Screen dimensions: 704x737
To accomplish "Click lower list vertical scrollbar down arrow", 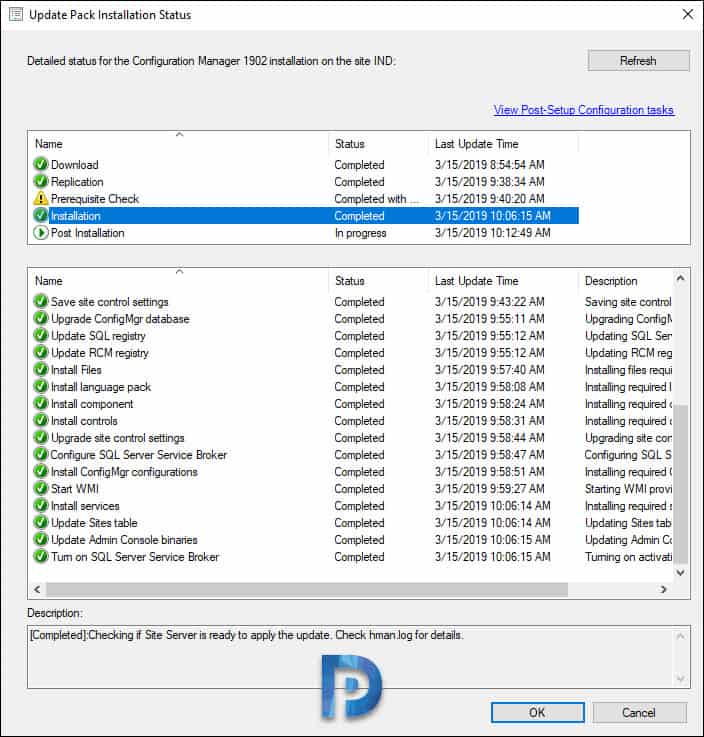I will [680, 572].
